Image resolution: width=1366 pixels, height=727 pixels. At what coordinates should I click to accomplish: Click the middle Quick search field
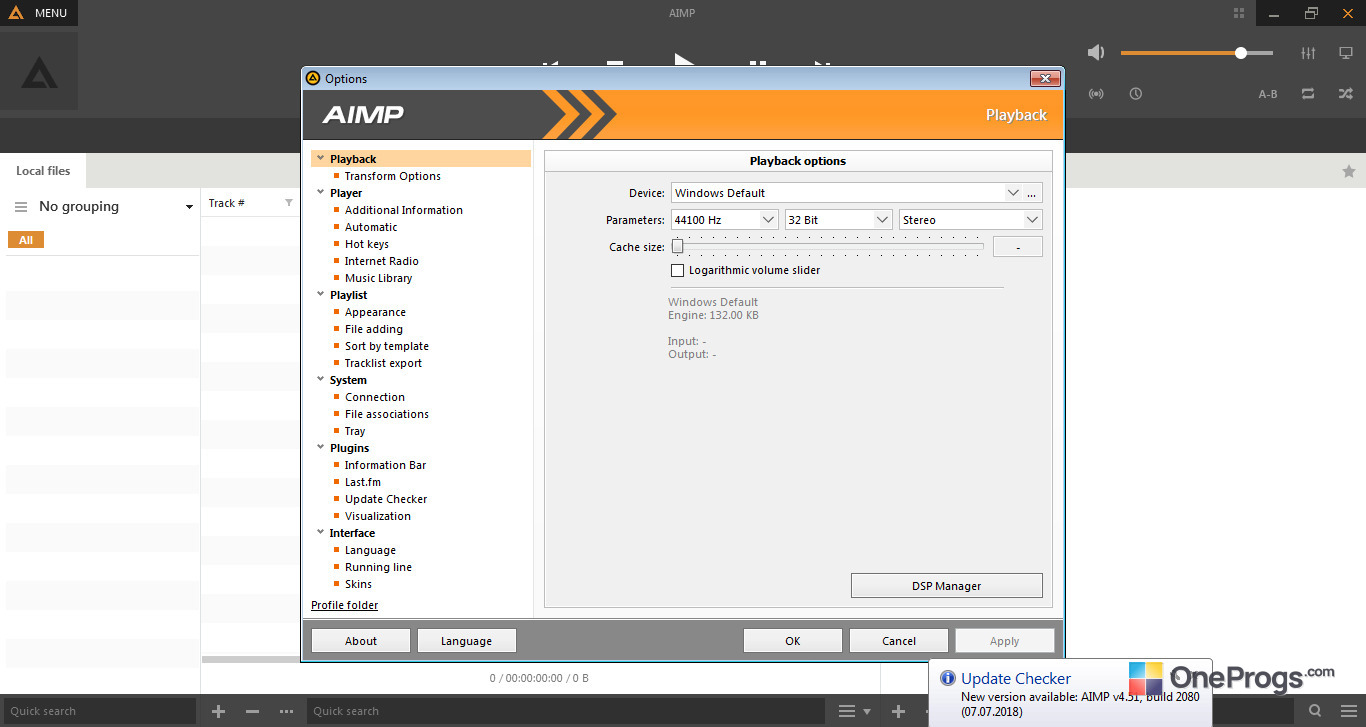(x=566, y=711)
